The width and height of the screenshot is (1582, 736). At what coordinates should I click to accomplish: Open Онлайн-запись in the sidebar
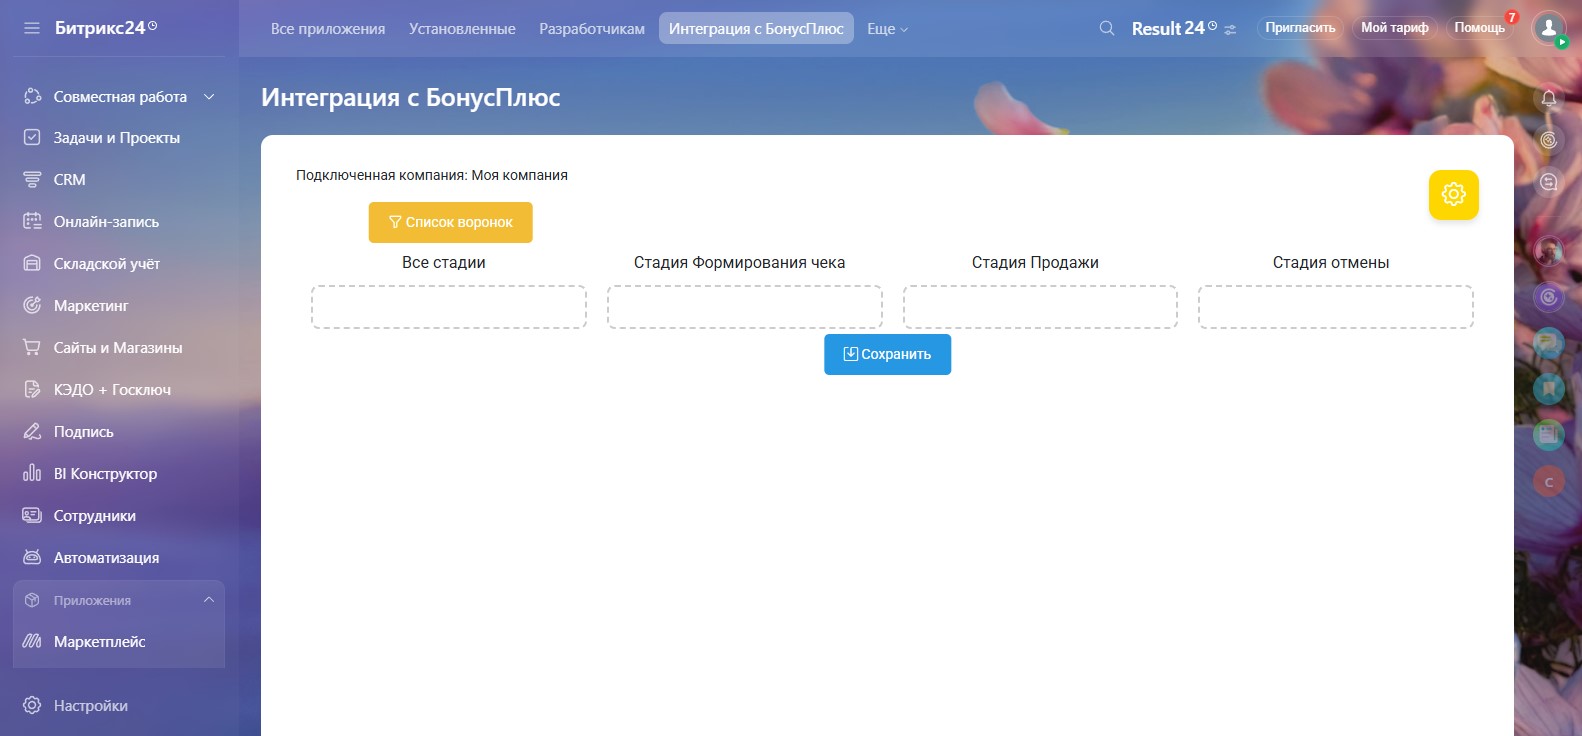(106, 222)
